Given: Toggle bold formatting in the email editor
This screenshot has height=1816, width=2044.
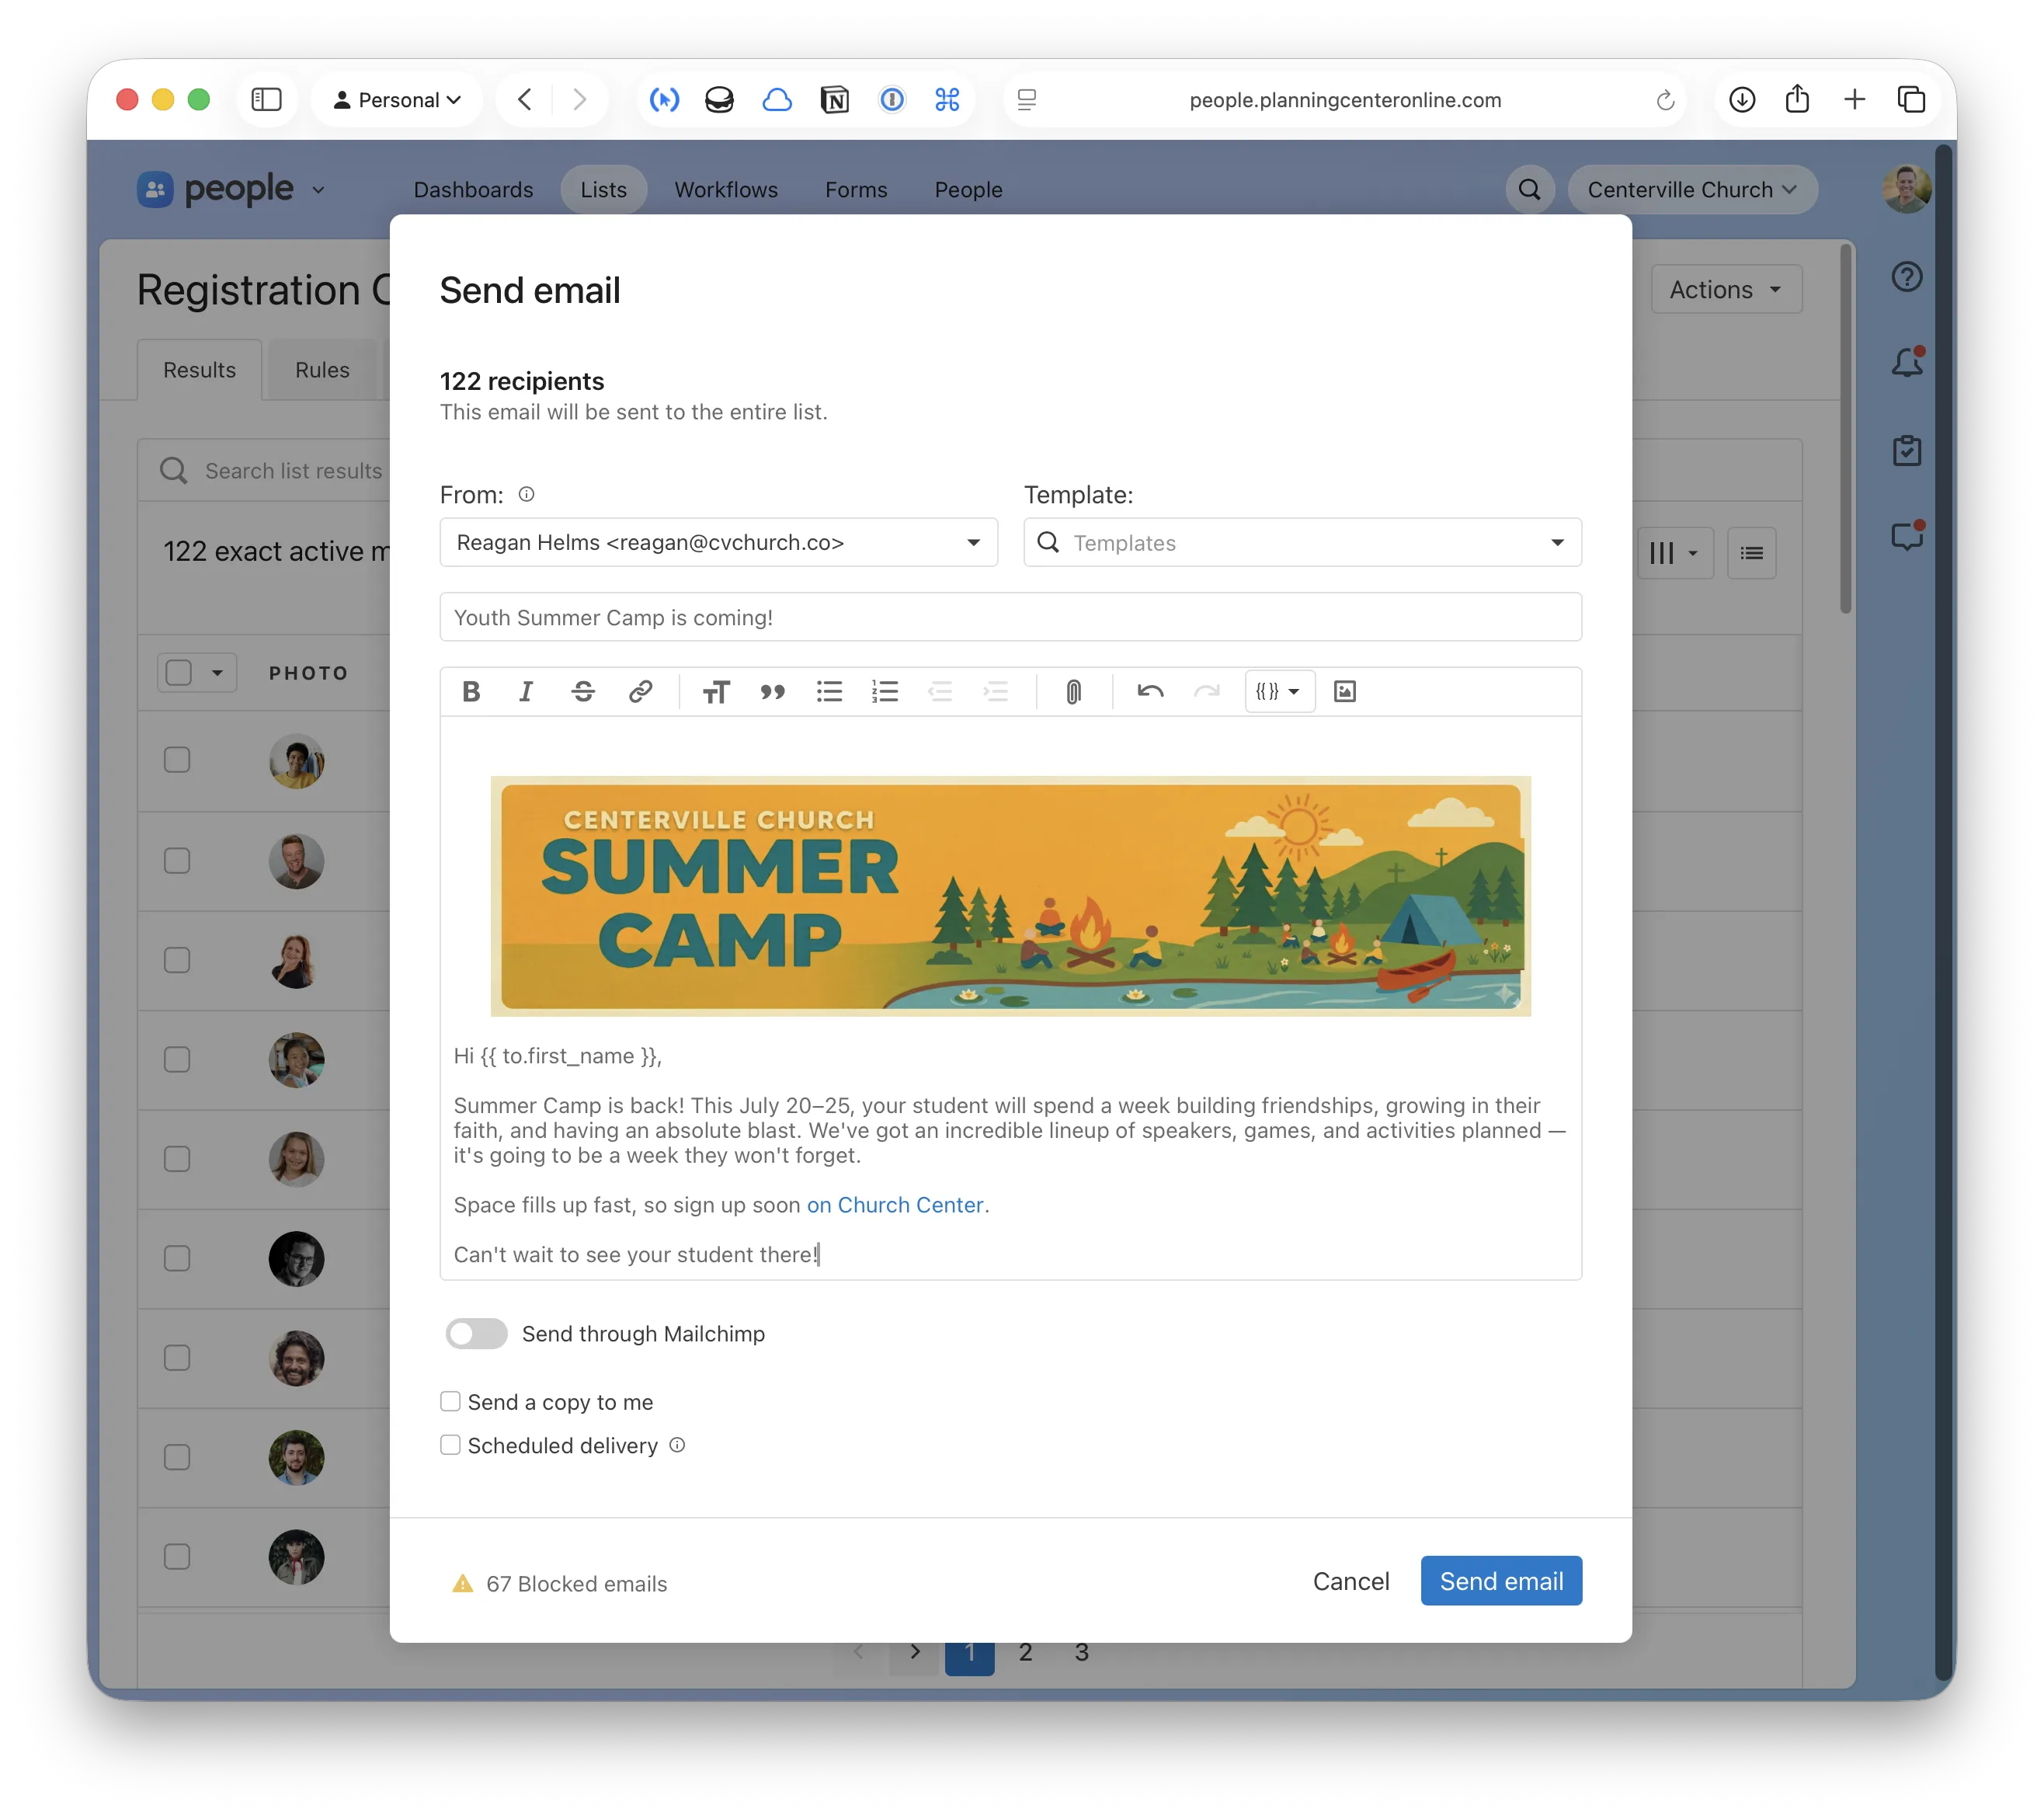Looking at the screenshot, I should (470, 691).
